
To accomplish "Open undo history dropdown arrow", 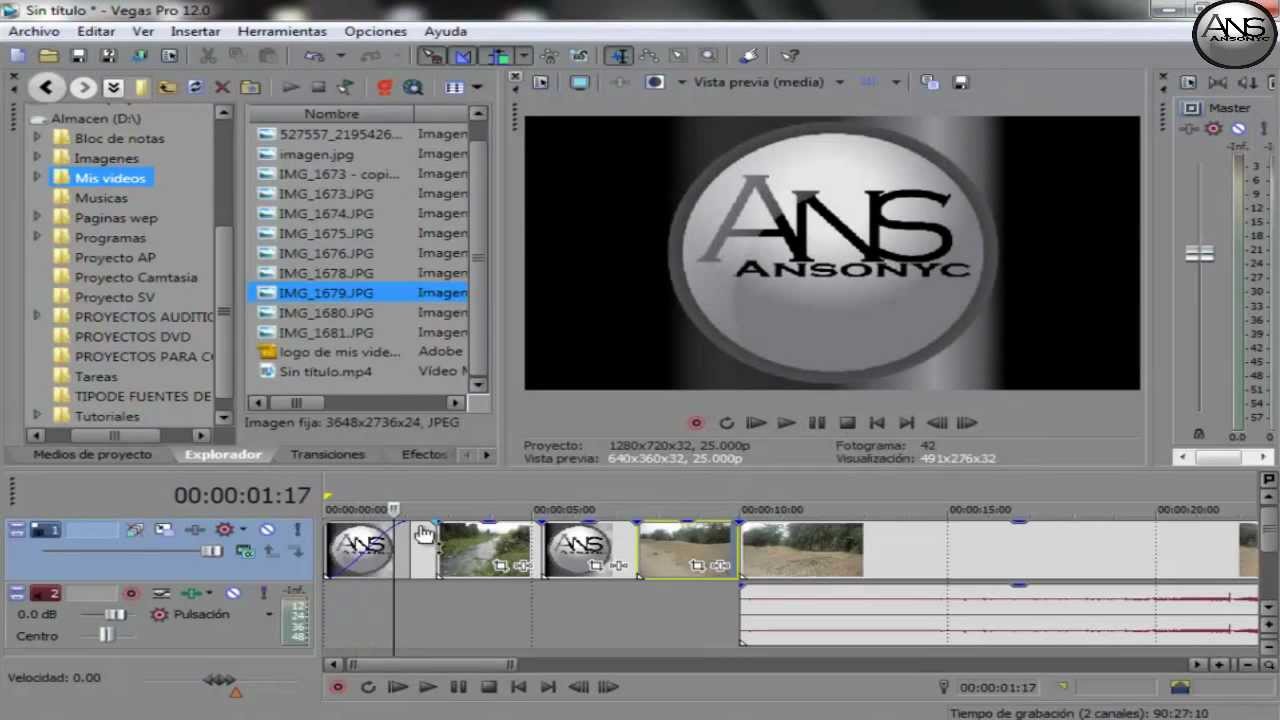I will [x=340, y=57].
